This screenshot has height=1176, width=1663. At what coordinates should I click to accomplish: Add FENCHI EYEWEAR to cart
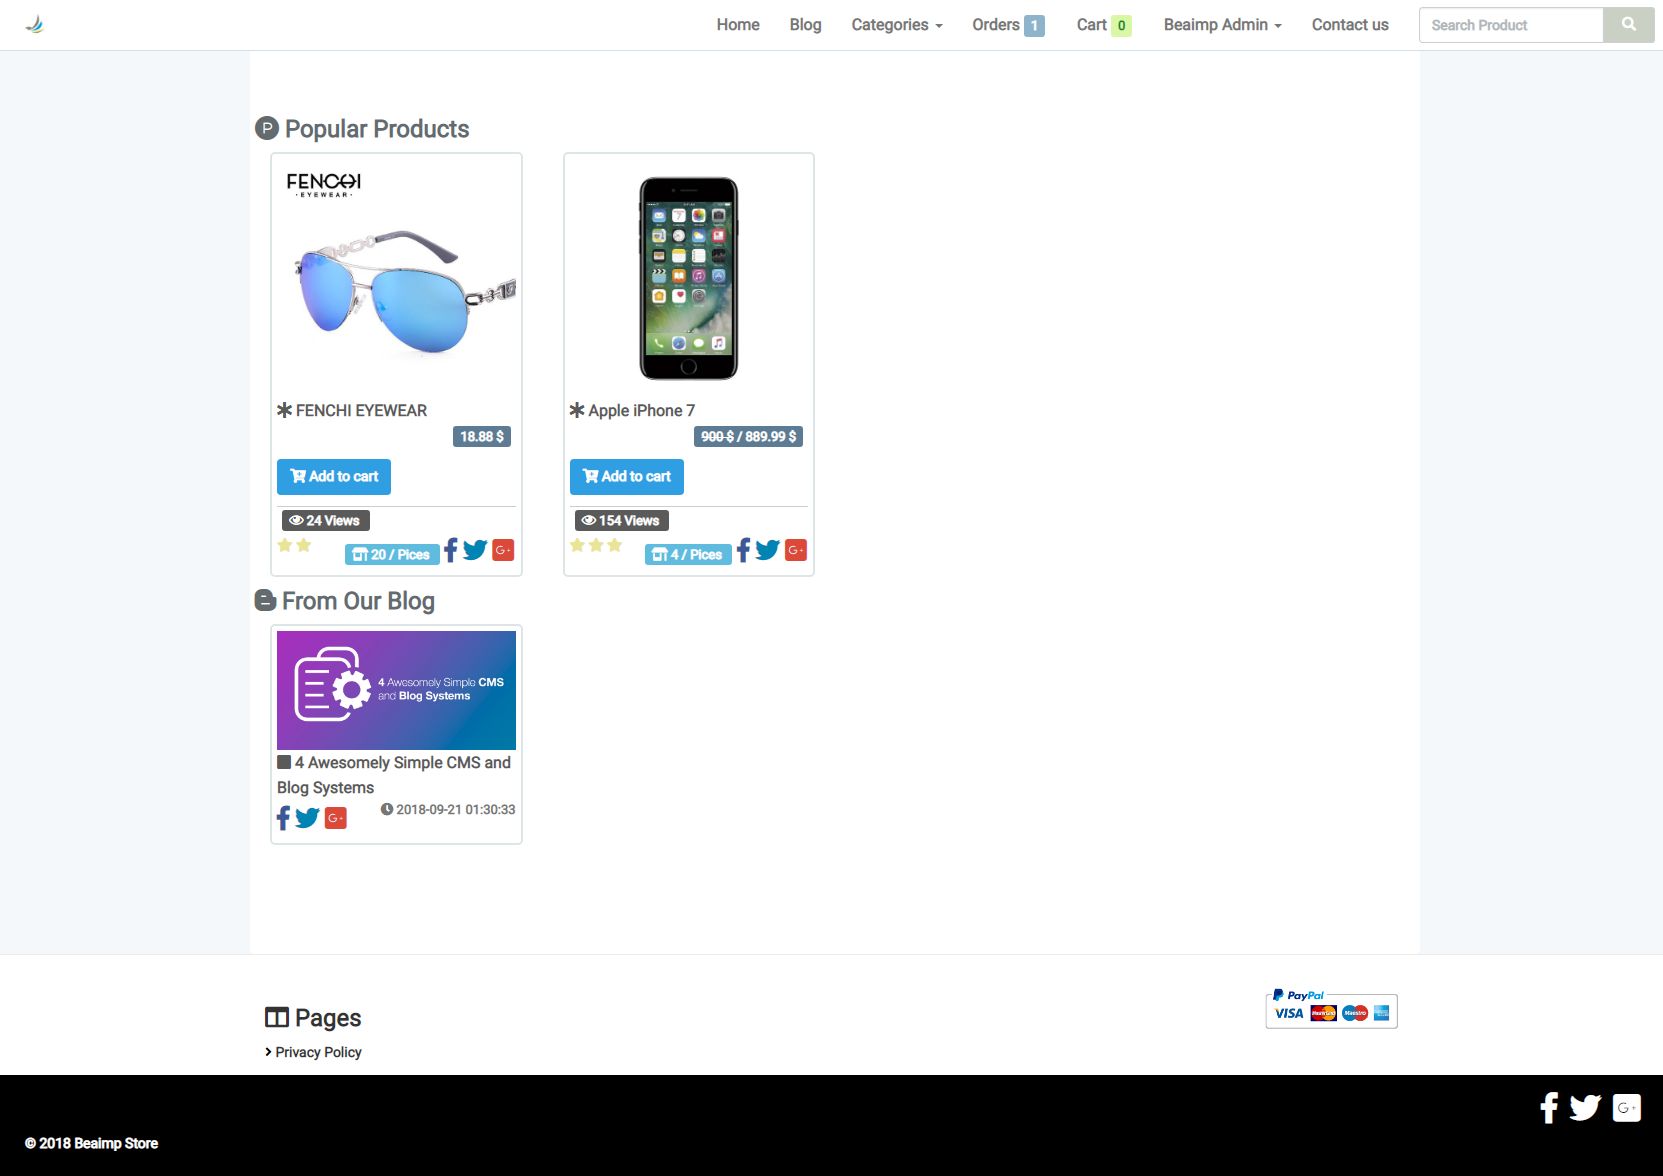coord(334,477)
